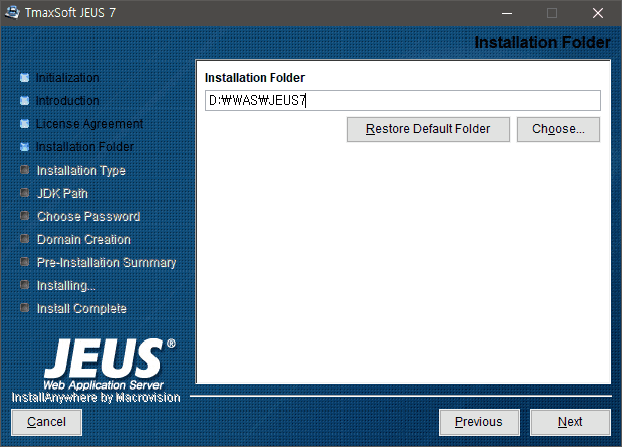Select the Initialization step bullet icon

click(25, 78)
